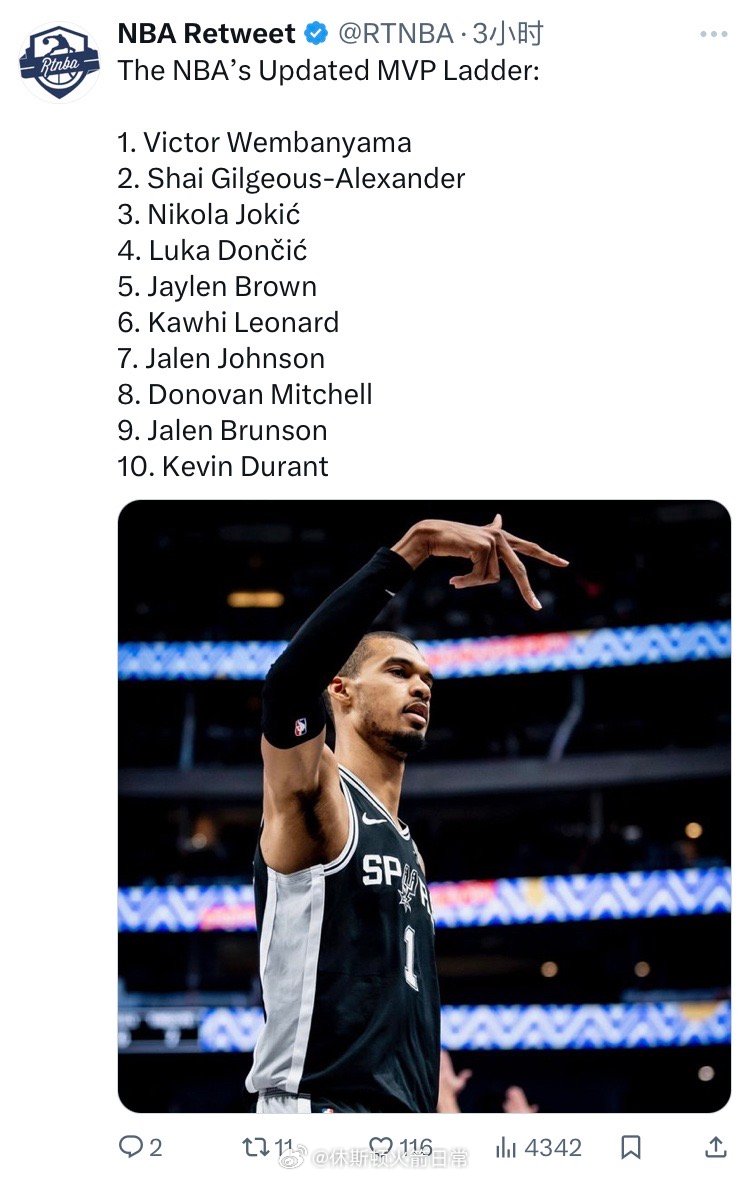Open the three-dot more options menu
Viewport: 750px width, 1177px height.
point(713,34)
